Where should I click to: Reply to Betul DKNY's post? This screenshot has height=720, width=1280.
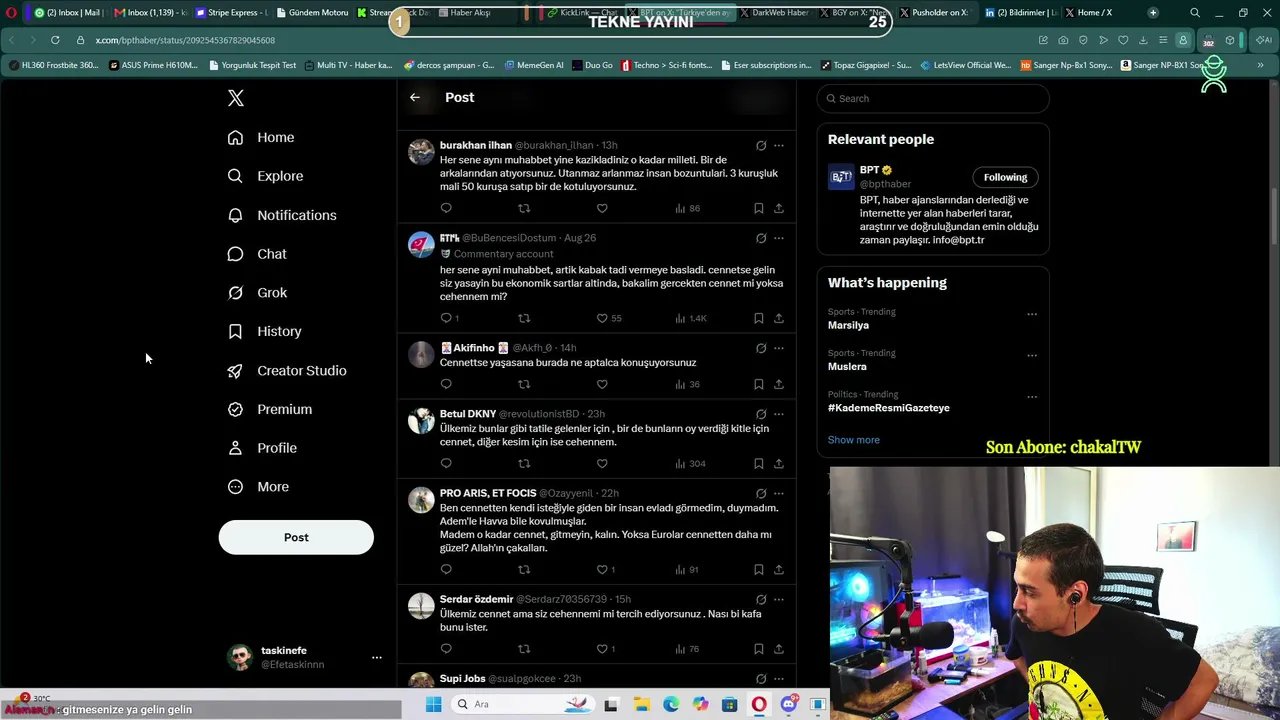446,463
